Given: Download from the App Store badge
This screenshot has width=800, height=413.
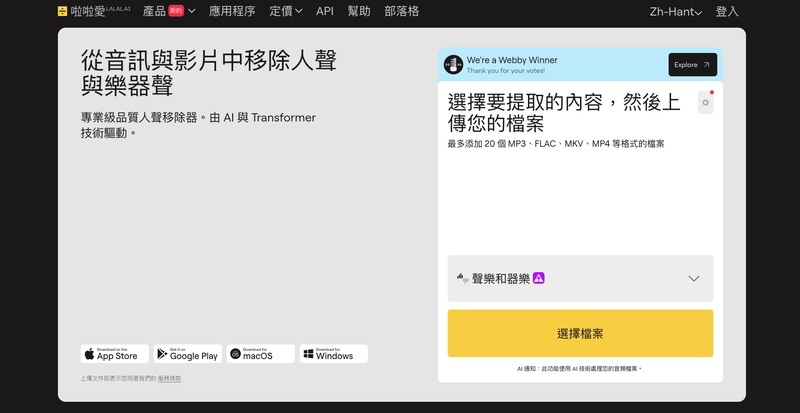Looking at the screenshot, I should coord(115,354).
